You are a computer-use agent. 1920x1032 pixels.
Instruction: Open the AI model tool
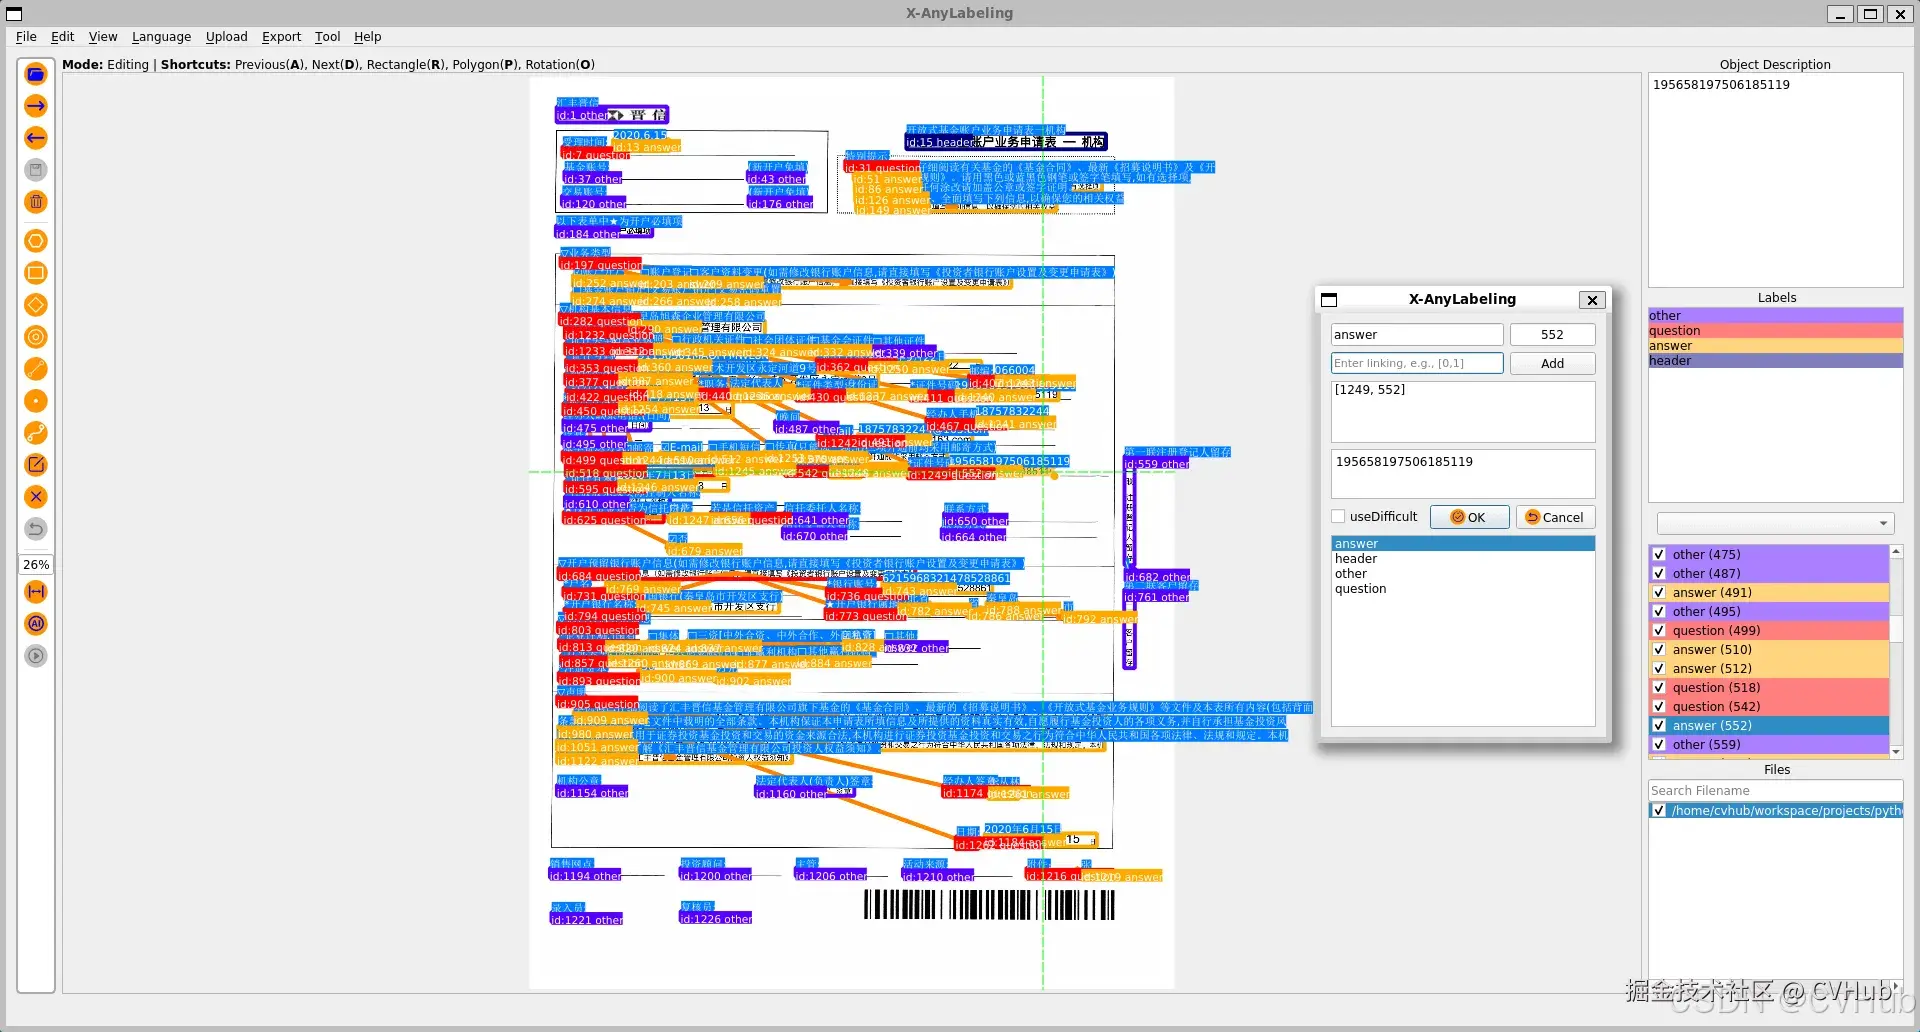coord(36,624)
